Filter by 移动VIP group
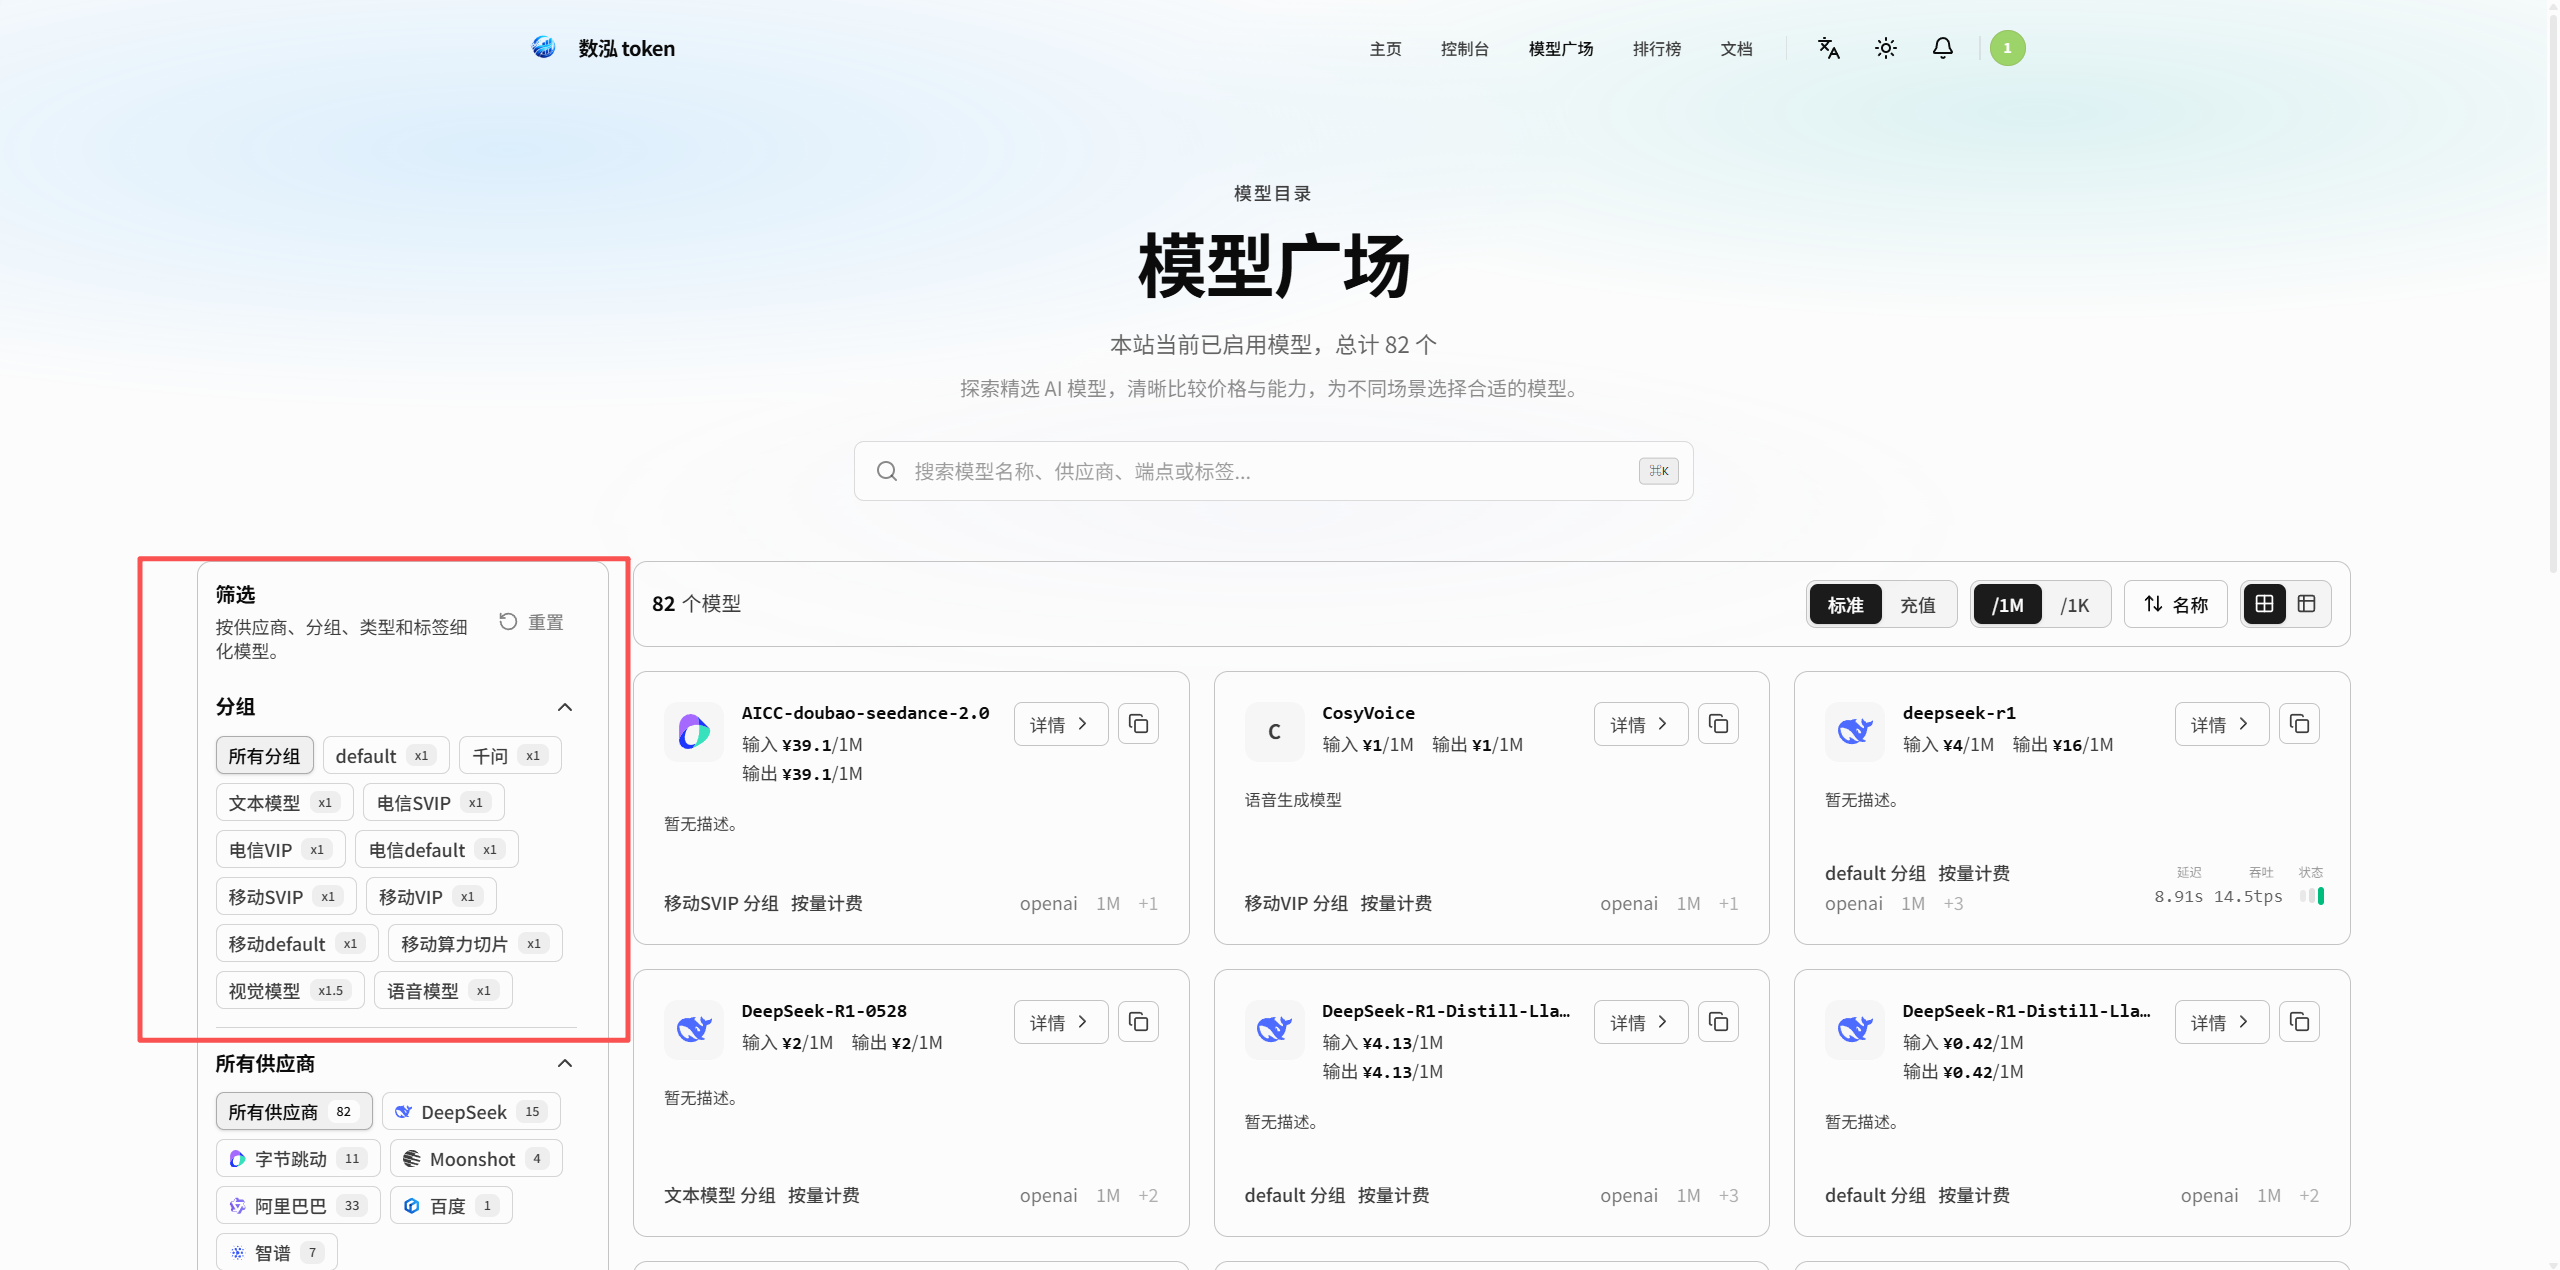Viewport: 2560px width, 1270px height. (430, 897)
